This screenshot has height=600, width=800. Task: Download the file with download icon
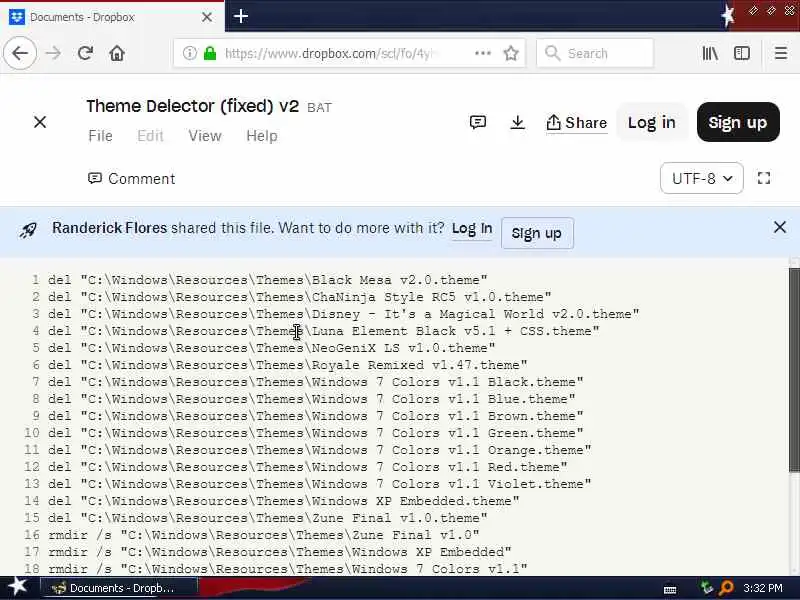tap(517, 122)
